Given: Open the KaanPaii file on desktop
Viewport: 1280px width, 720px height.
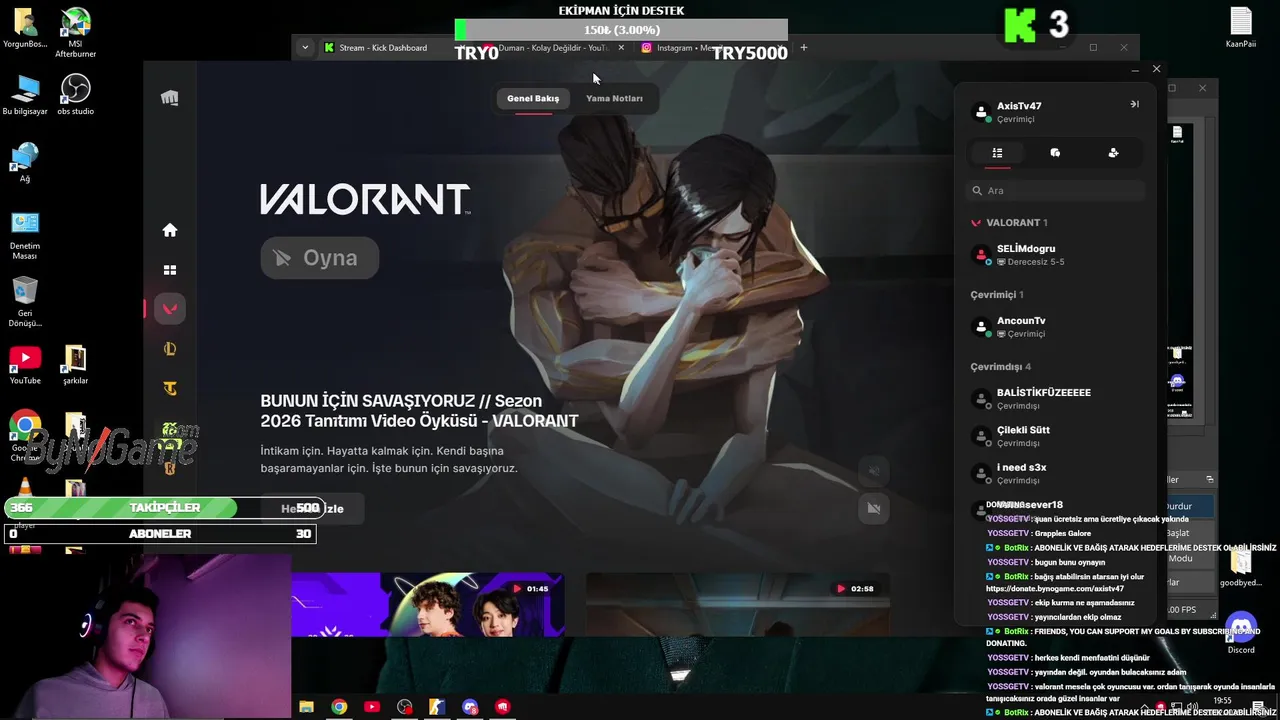Looking at the screenshot, I should (1241, 28).
